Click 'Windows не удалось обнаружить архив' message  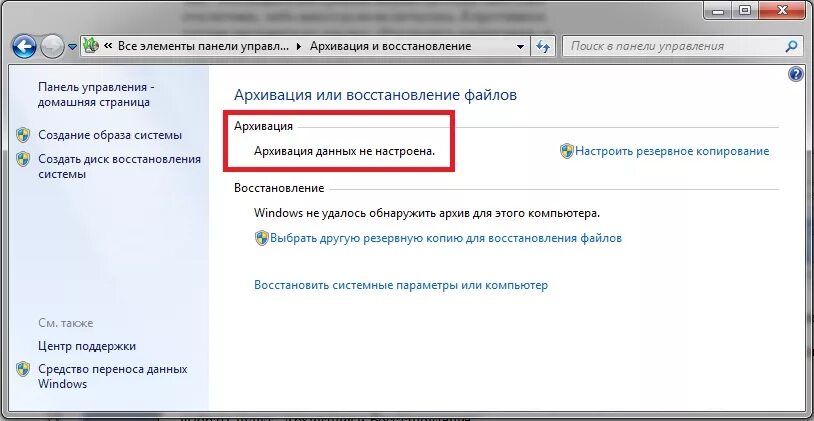(x=427, y=213)
